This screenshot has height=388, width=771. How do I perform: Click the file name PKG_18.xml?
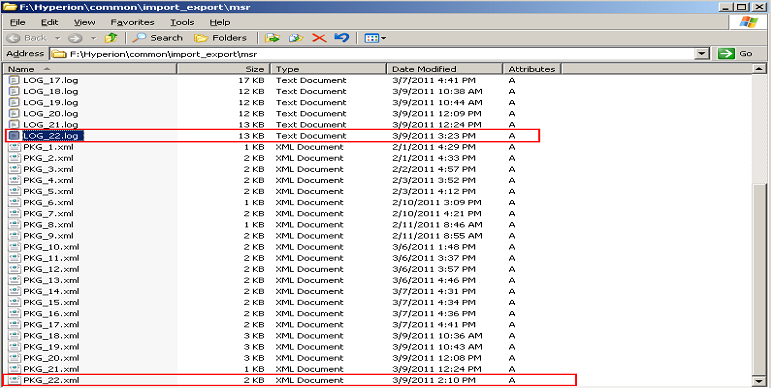[x=51, y=336]
